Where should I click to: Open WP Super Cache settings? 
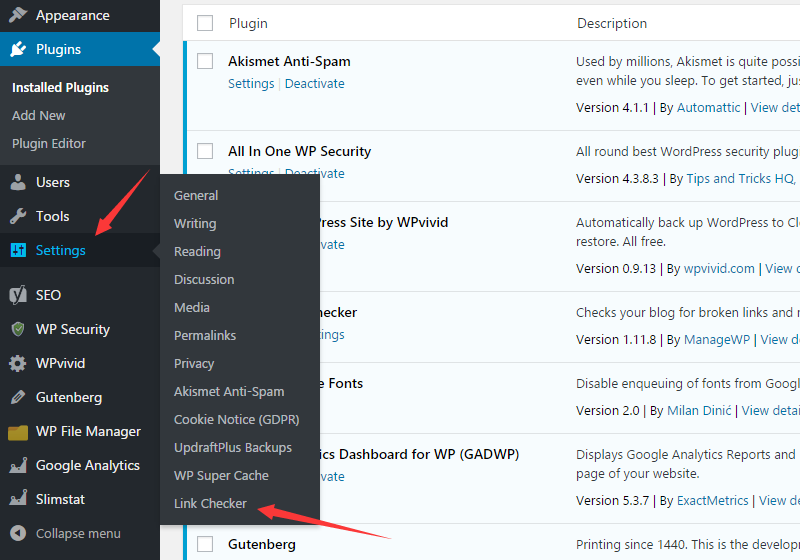(x=221, y=475)
